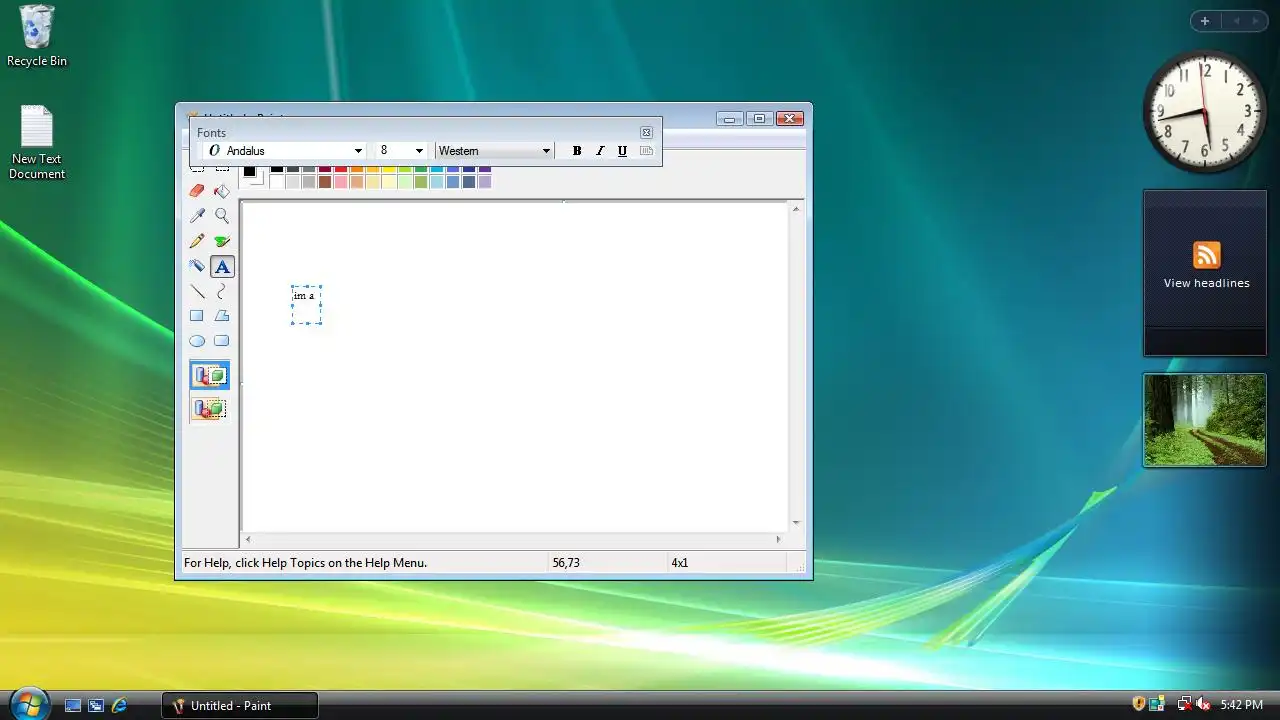Click inside the 'im a' text box

pyautogui.click(x=307, y=305)
